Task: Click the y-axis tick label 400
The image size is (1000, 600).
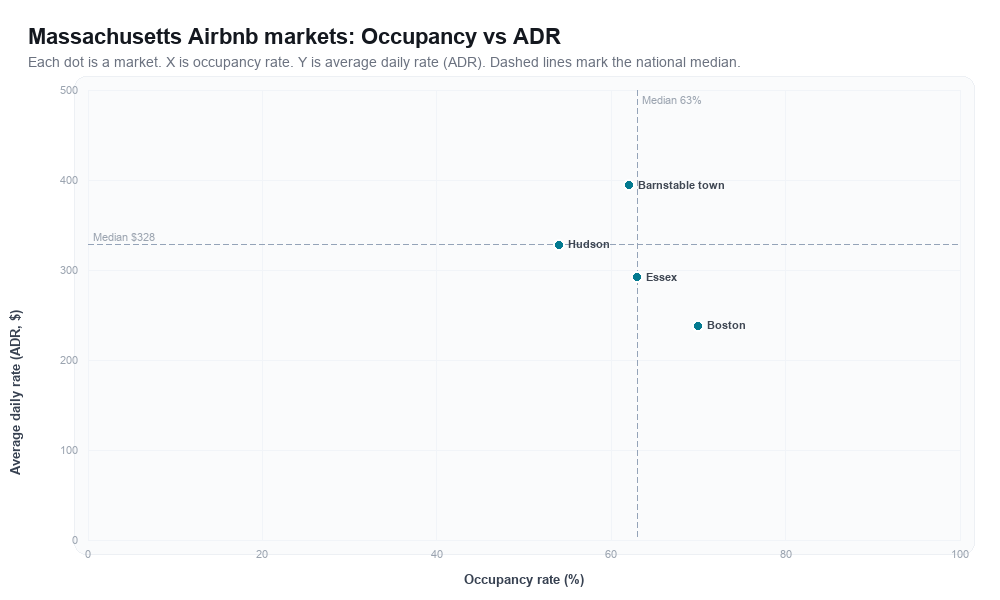Action: [69, 180]
